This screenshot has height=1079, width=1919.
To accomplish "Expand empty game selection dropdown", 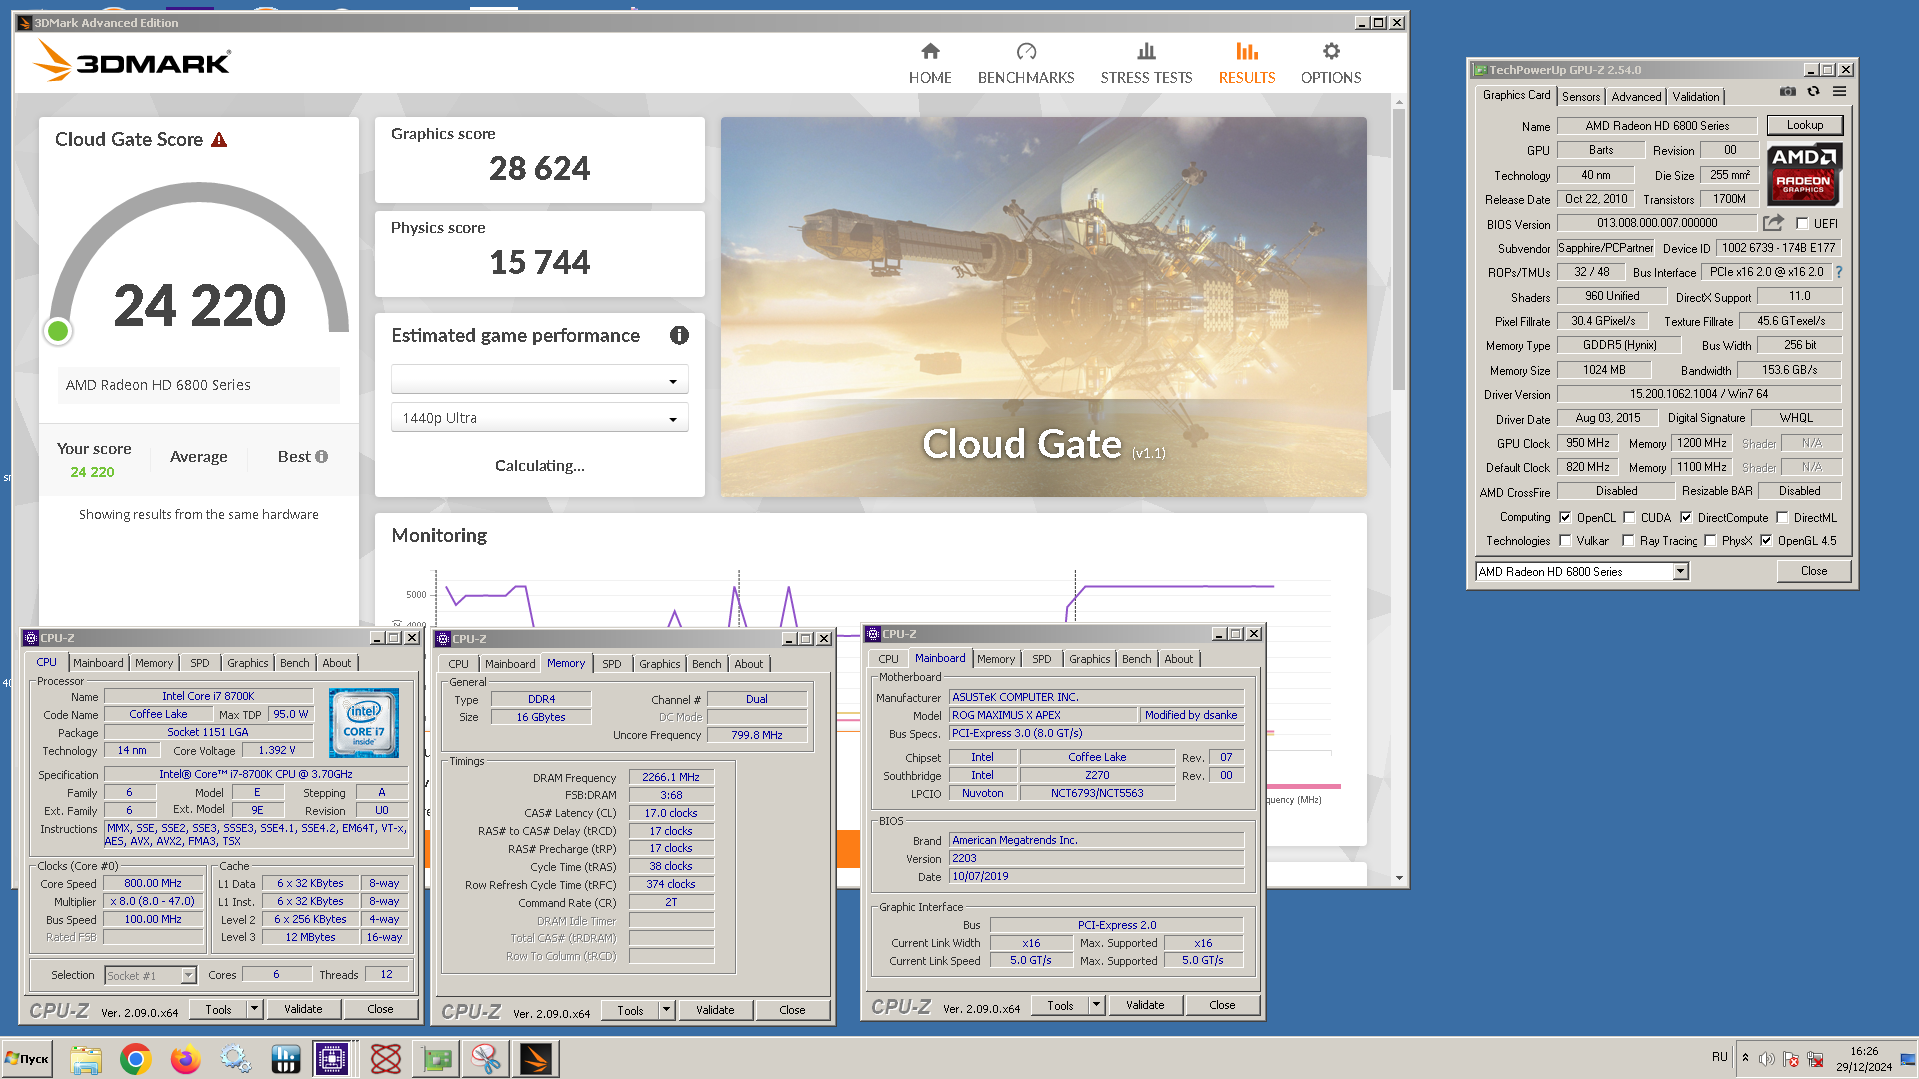I will click(539, 380).
